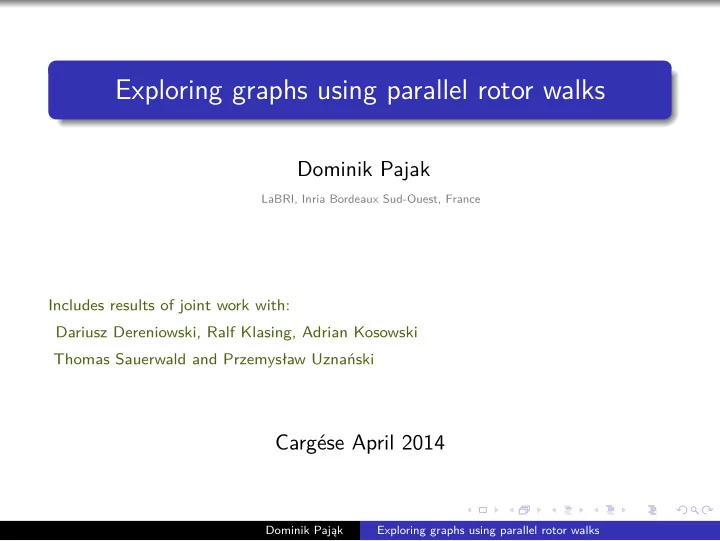Click the name Dariusz Dereniowski
The image size is (720, 541).
128,332
